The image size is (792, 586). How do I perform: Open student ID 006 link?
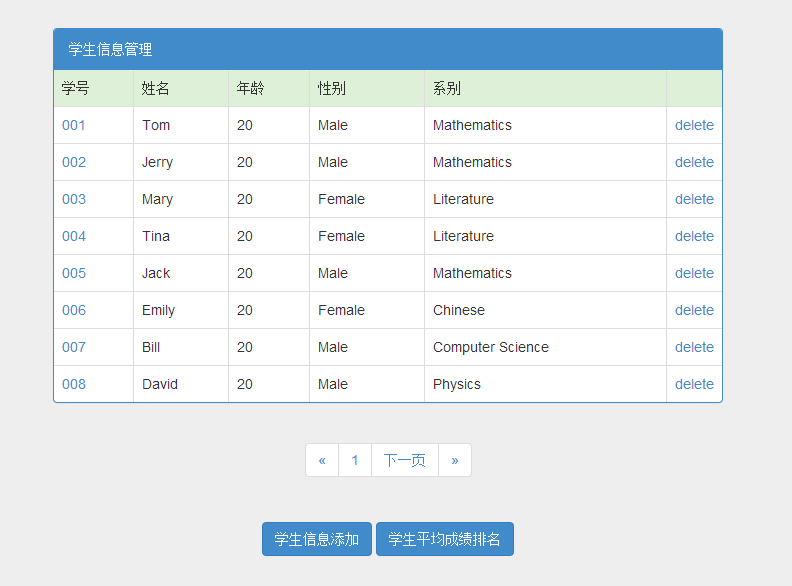click(x=74, y=310)
